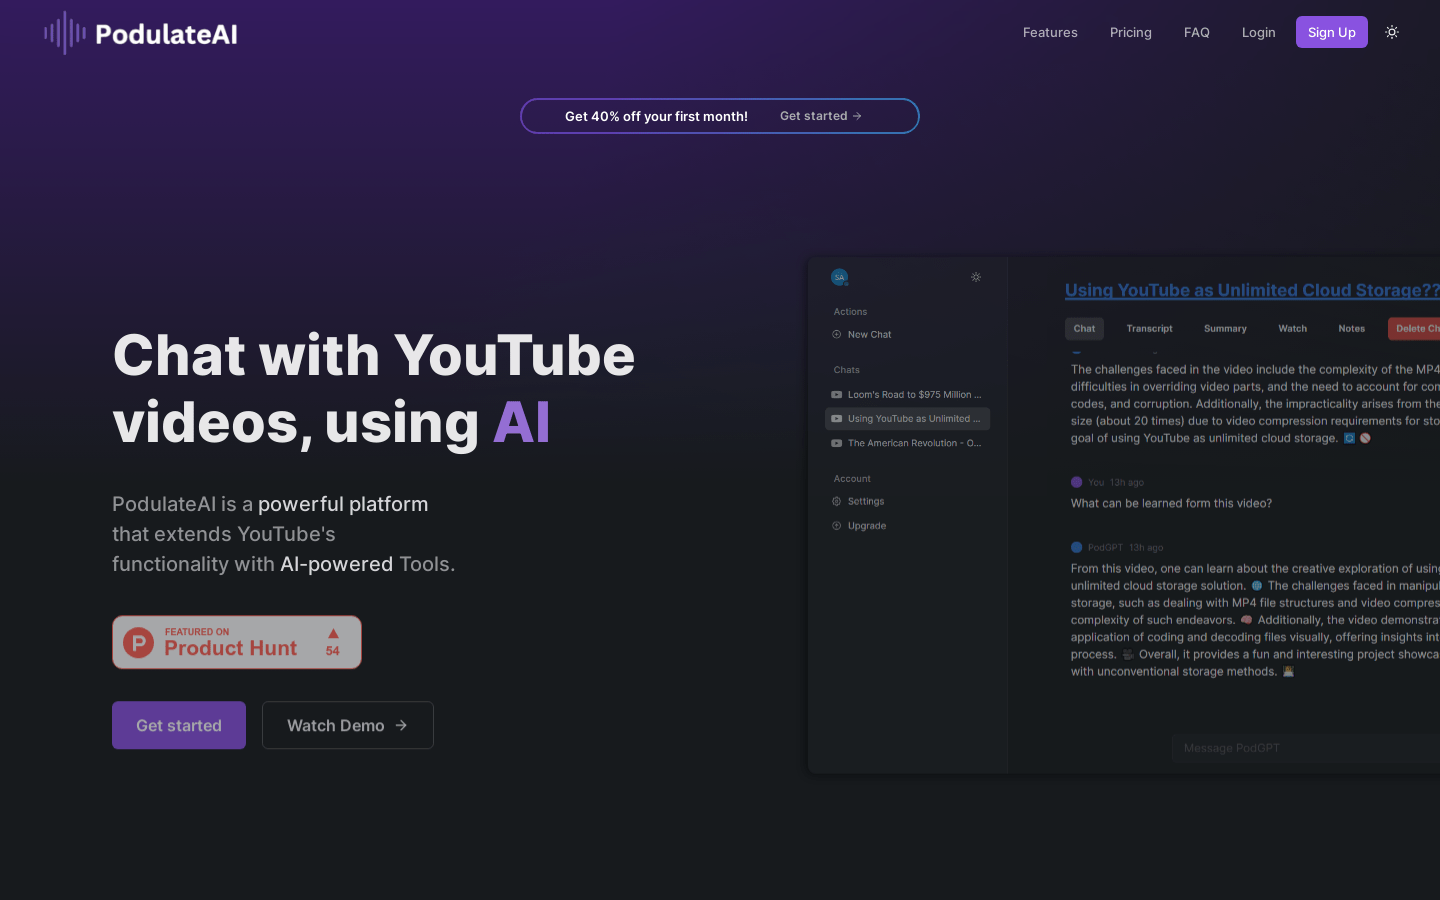
Task: Click the video icon beside Loom's Road chat
Action: (x=837, y=394)
